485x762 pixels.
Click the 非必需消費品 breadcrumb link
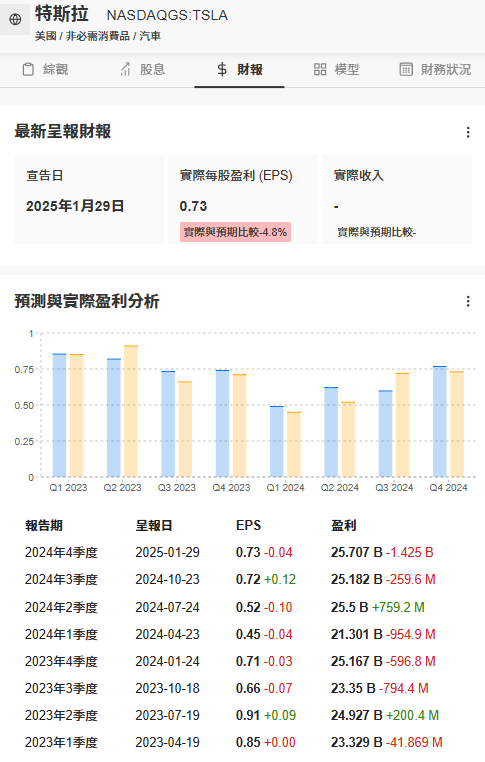pyautogui.click(x=98, y=36)
